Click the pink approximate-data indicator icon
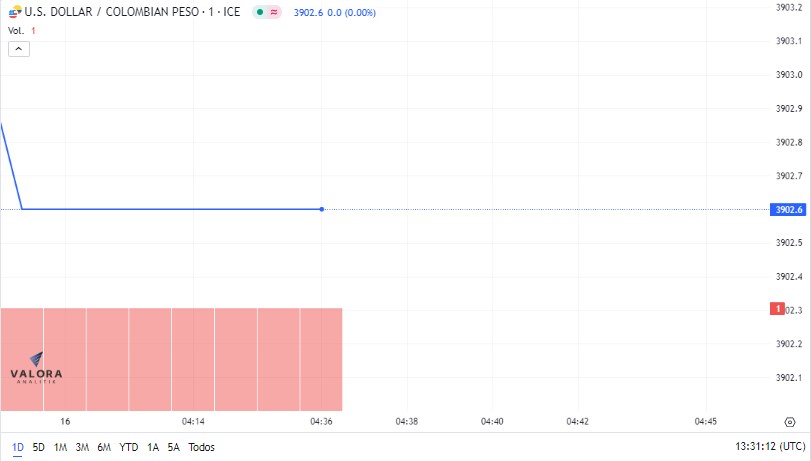 click(x=274, y=12)
